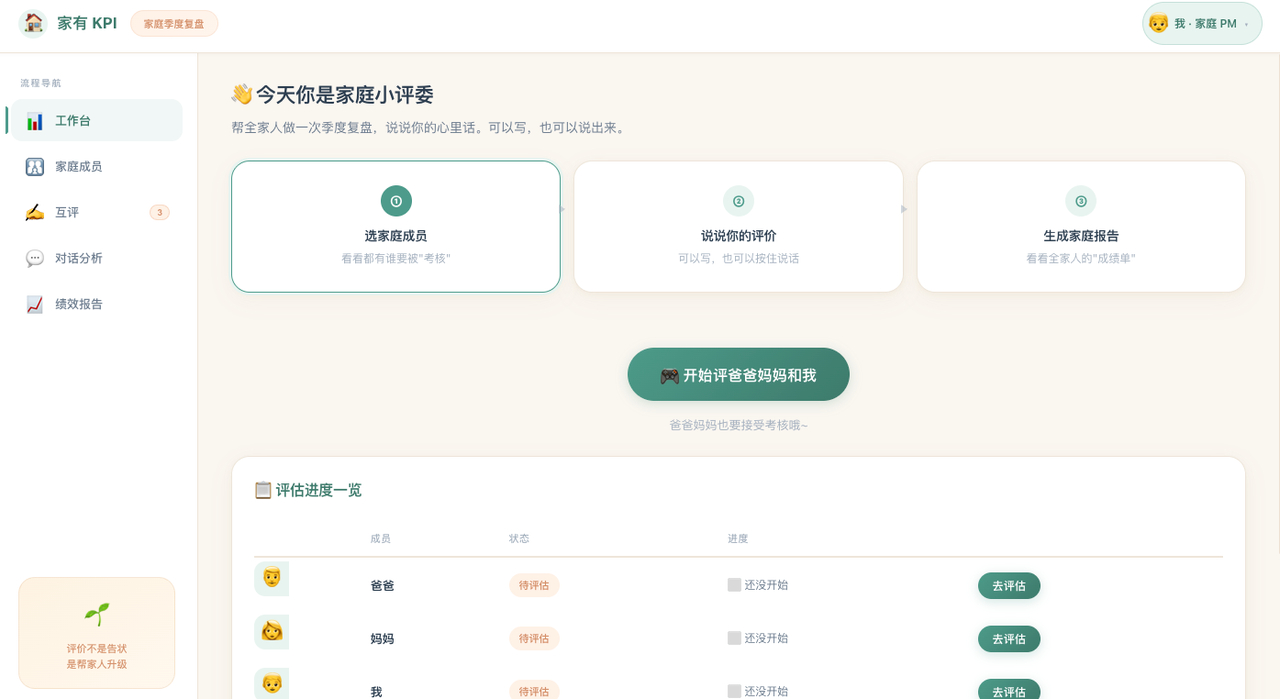This screenshot has height=699, width=1280.
Task: Open the 我 · 家庭 PM account dropdown
Action: coord(1202,23)
